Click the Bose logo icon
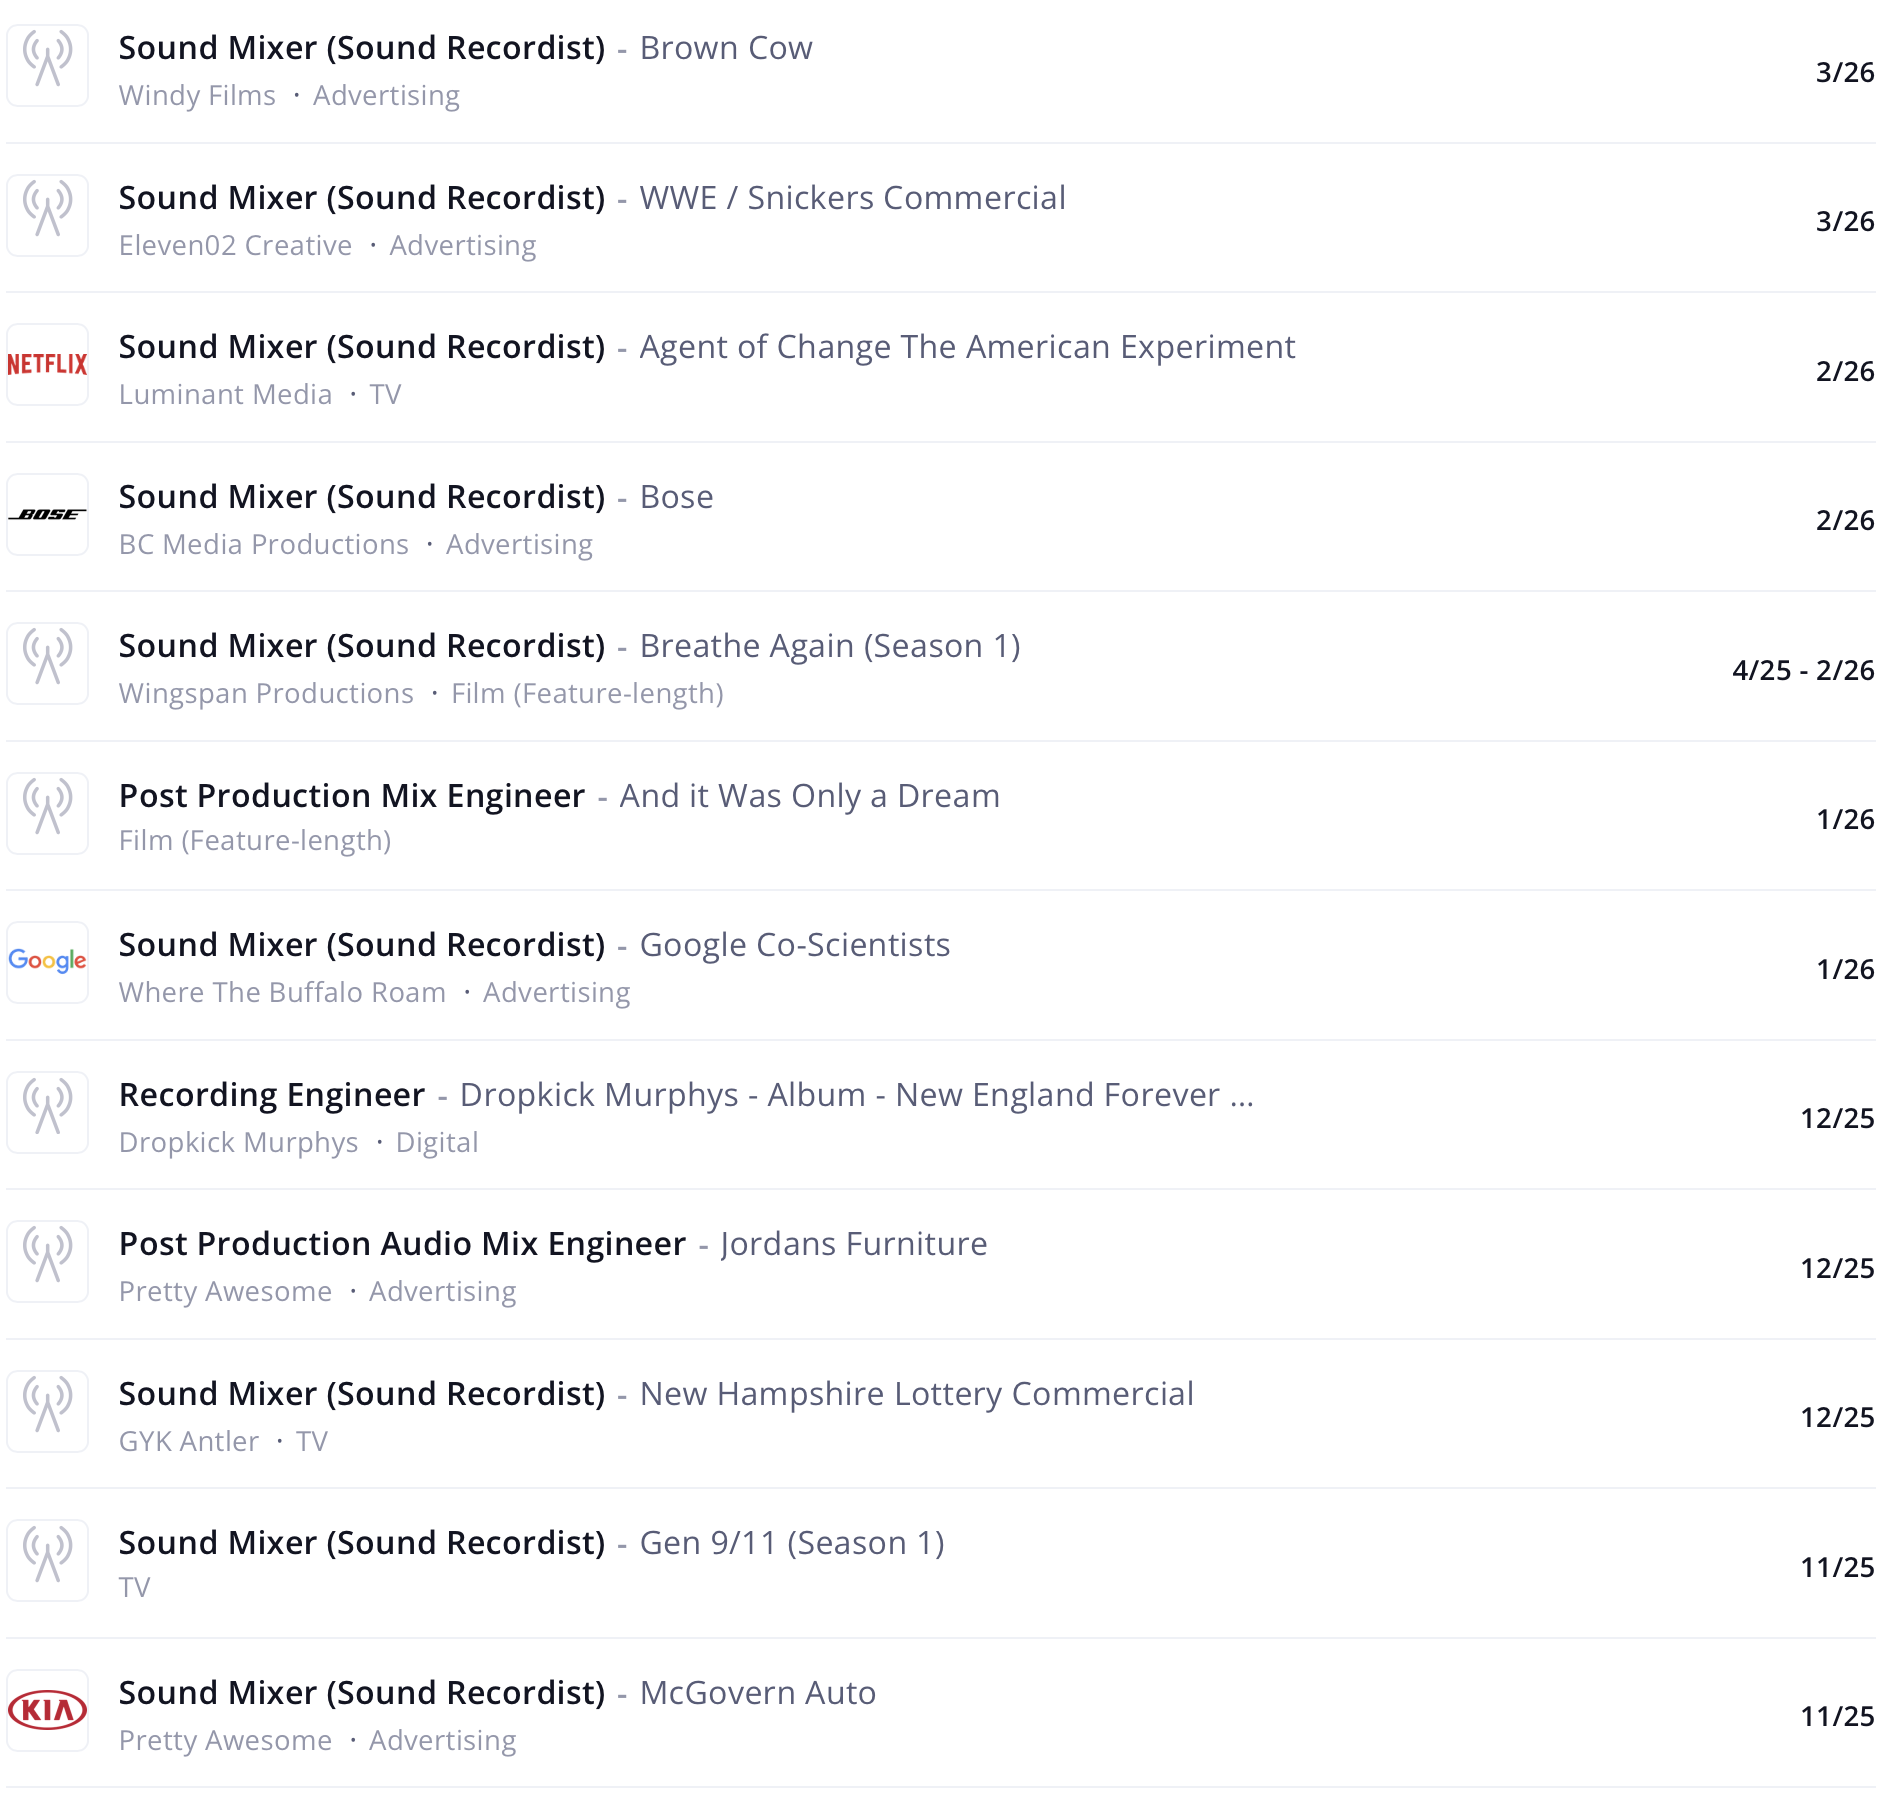Screen dimensions: 1894x1798 (48, 514)
